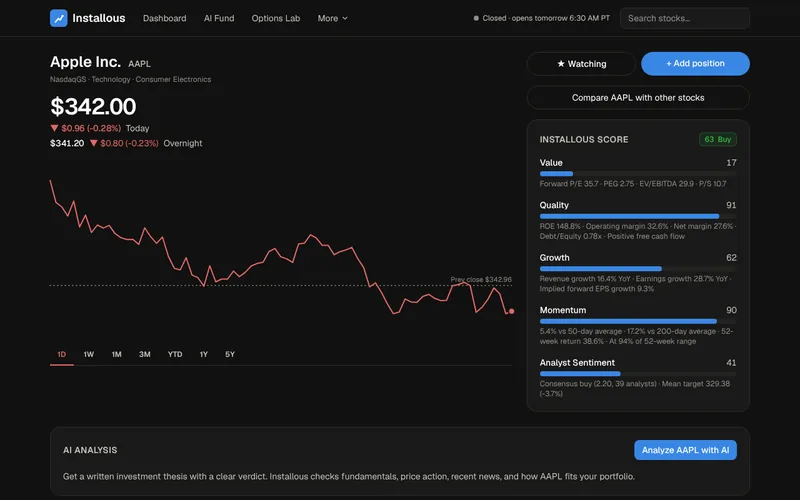Viewport: 800px width, 500px height.
Task: Click the 63 Buy score badge
Action: pos(717,139)
